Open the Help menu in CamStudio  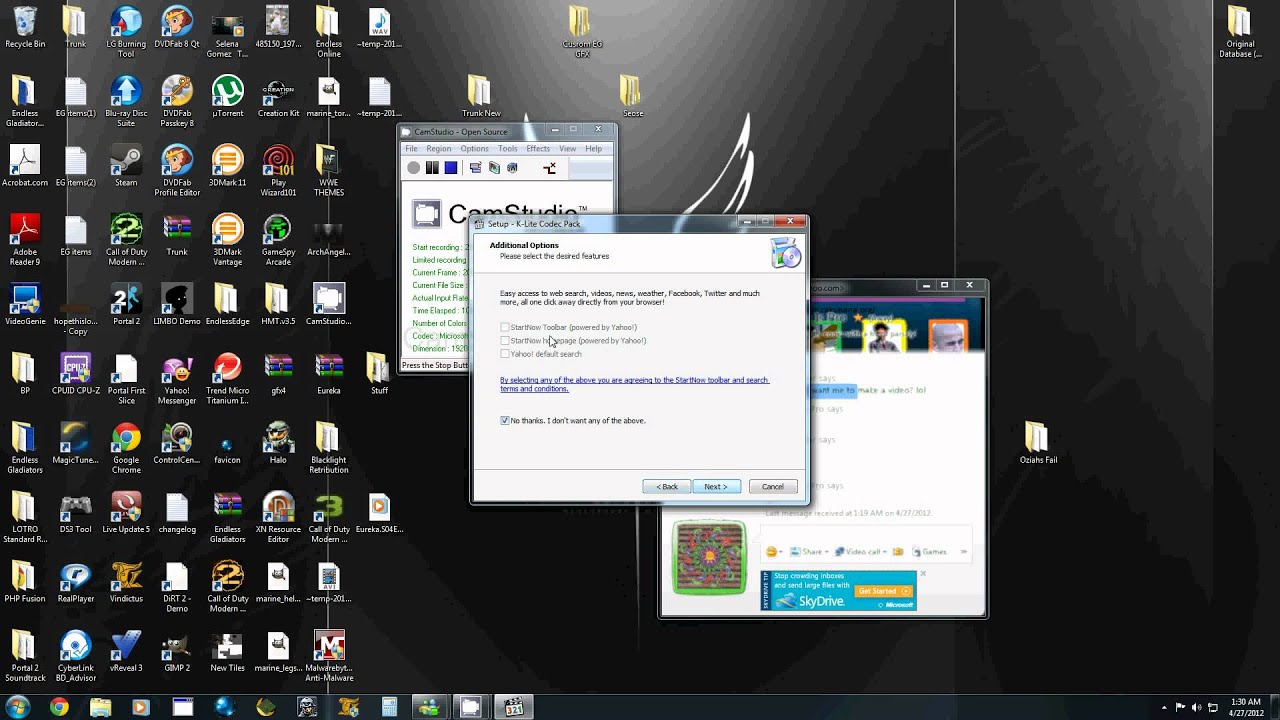pyautogui.click(x=593, y=148)
